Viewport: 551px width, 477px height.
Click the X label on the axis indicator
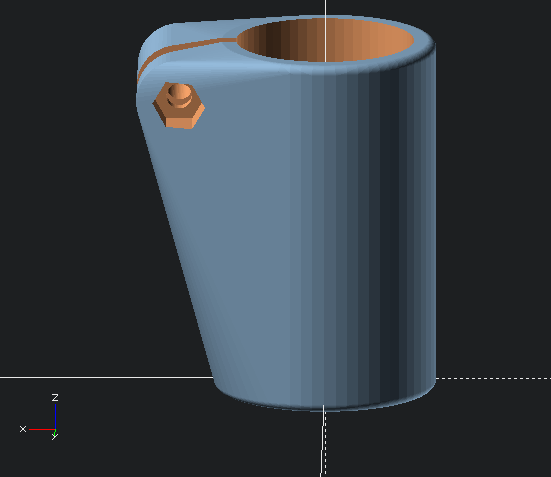[23, 429]
